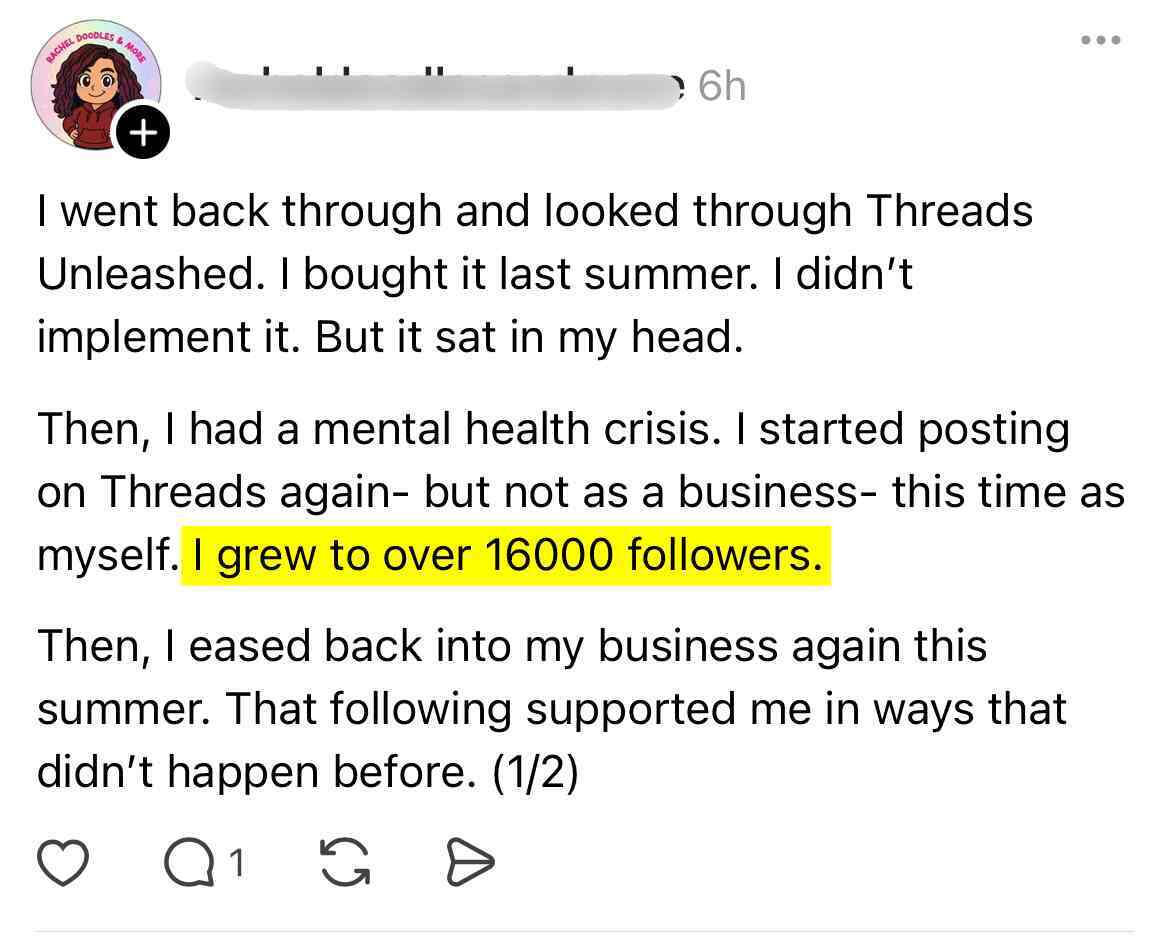Screen dimensions: 1170x941
Task: Open replies via the comment bubble icon
Action: pos(185,864)
